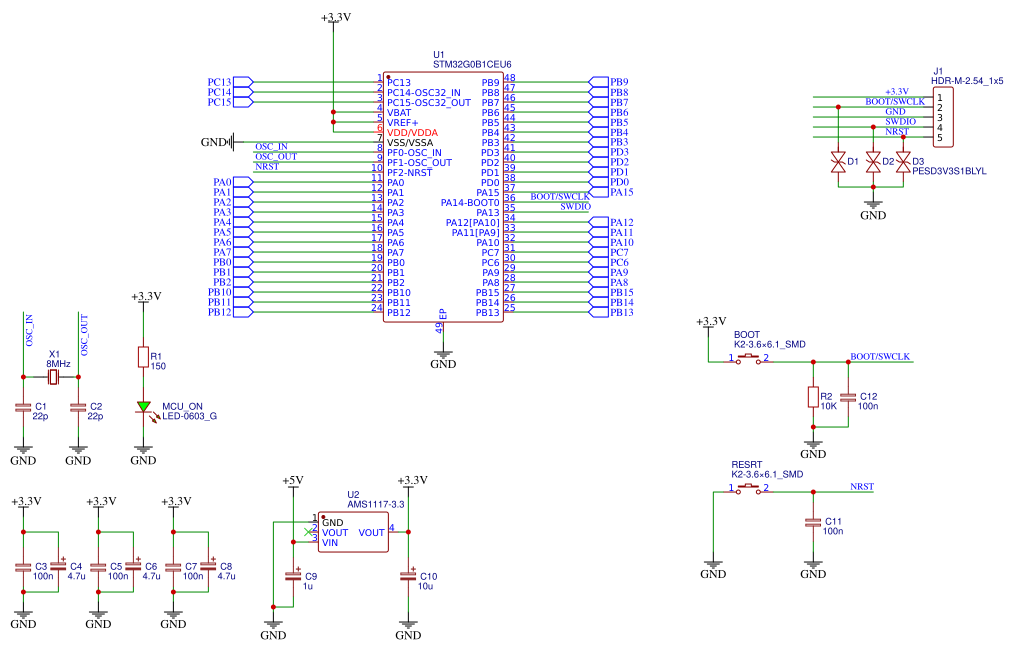Select the +5V power symbol

tap(292, 482)
